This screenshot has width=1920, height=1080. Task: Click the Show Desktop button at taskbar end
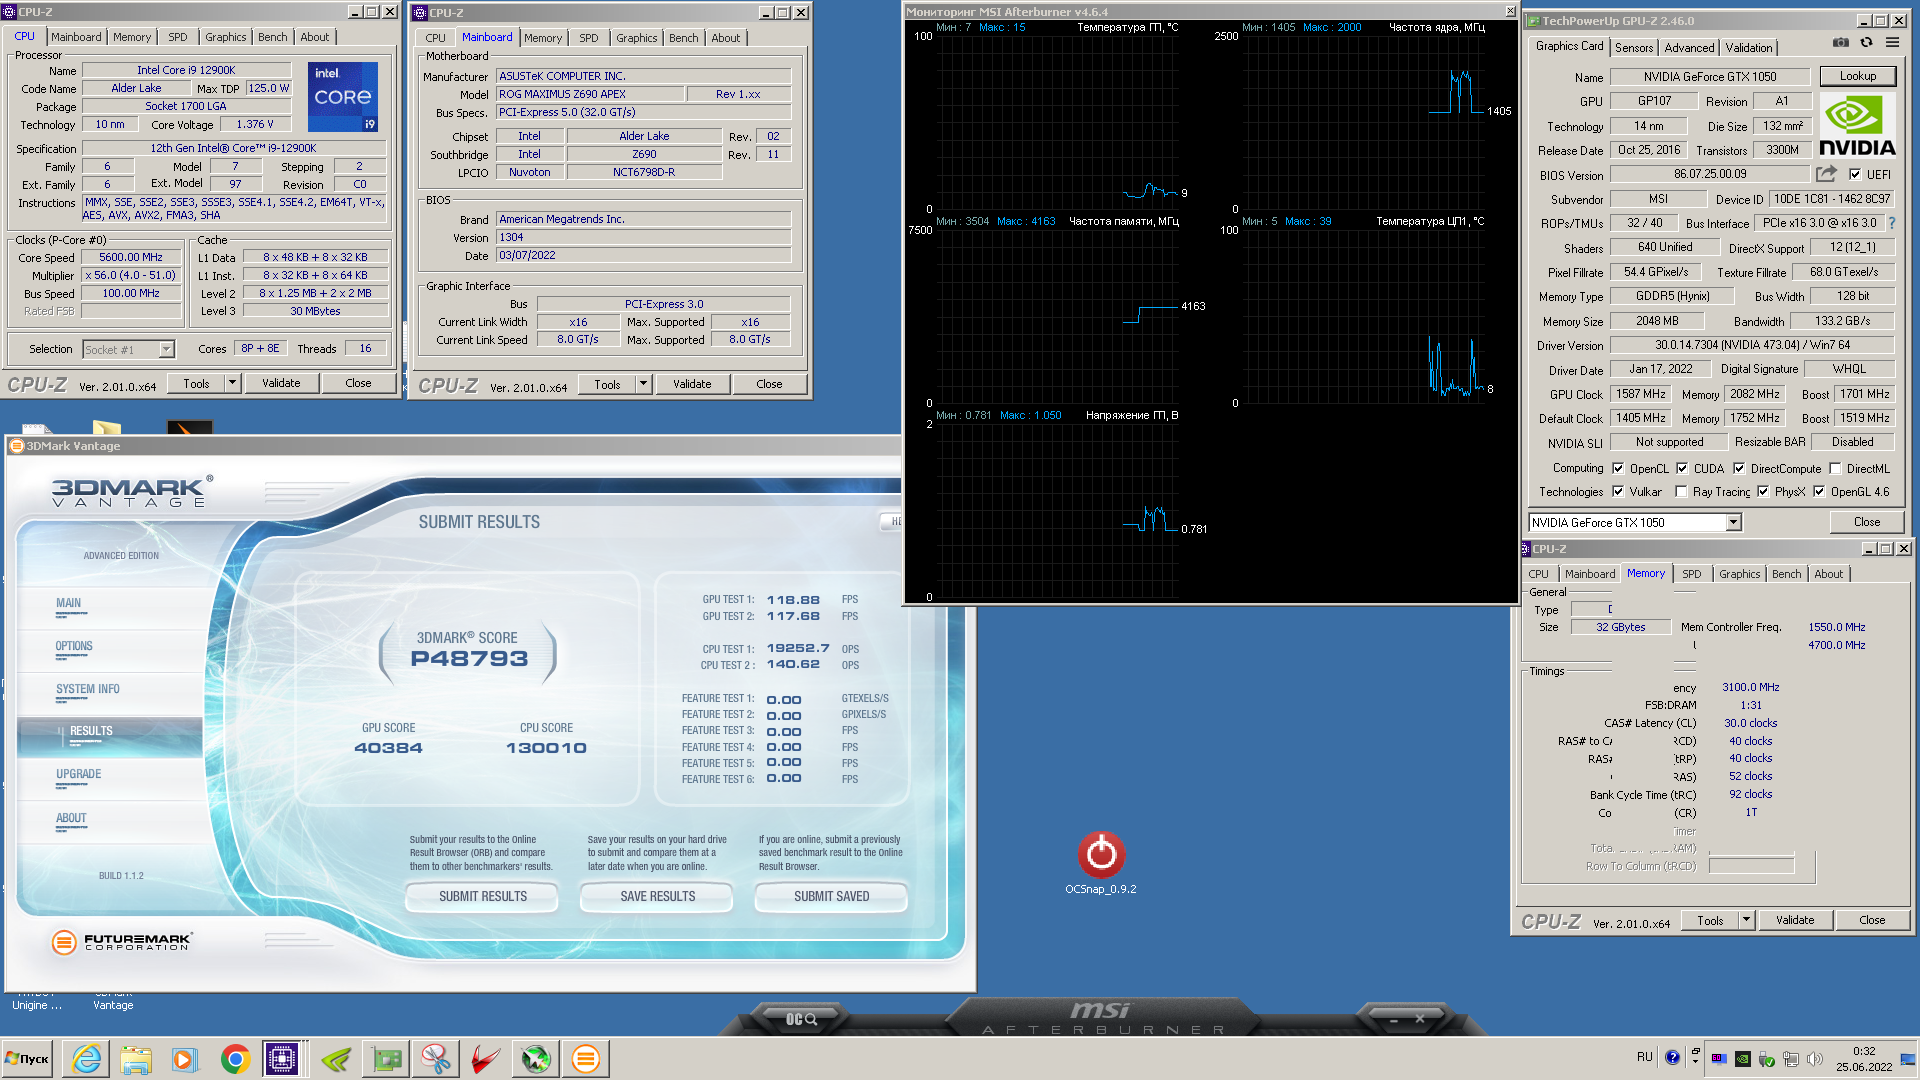click(x=1908, y=1059)
